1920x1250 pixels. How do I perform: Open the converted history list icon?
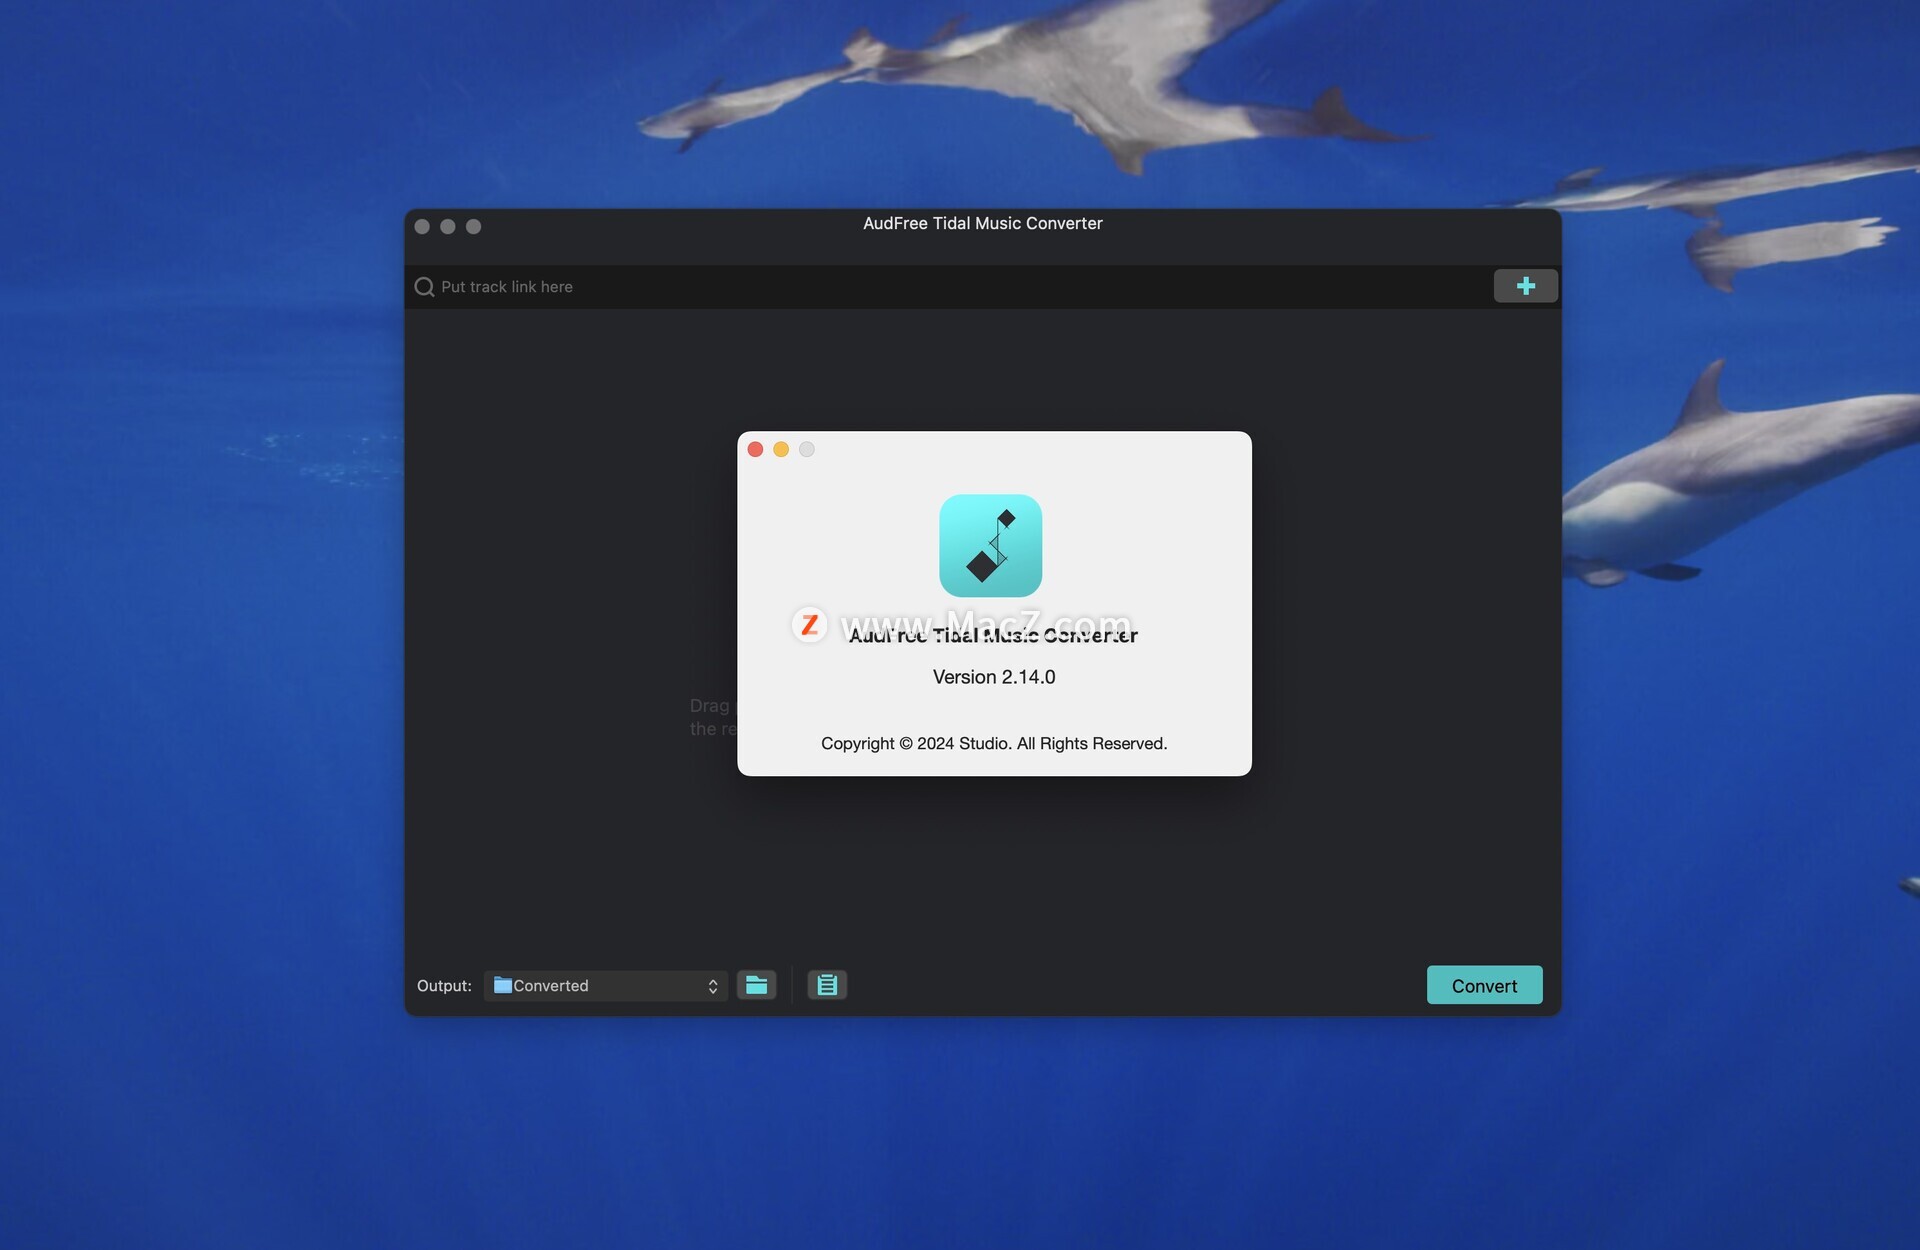click(827, 985)
